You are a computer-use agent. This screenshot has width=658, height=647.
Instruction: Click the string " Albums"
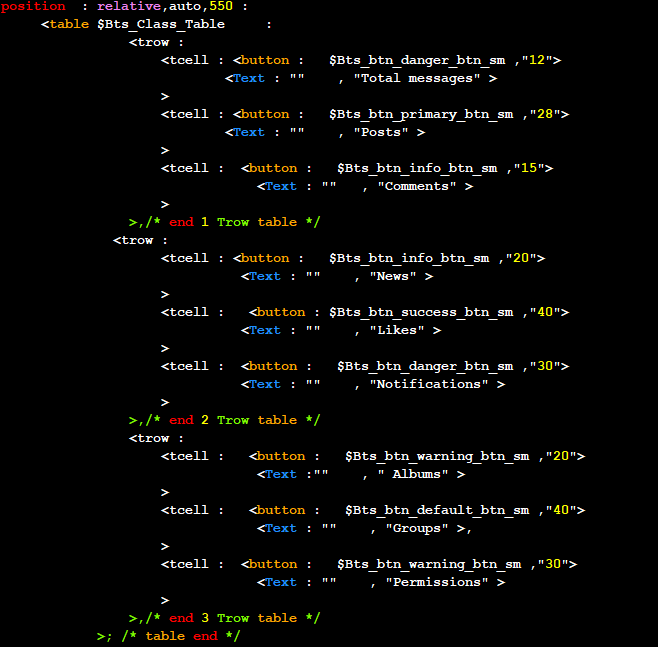pos(413,475)
